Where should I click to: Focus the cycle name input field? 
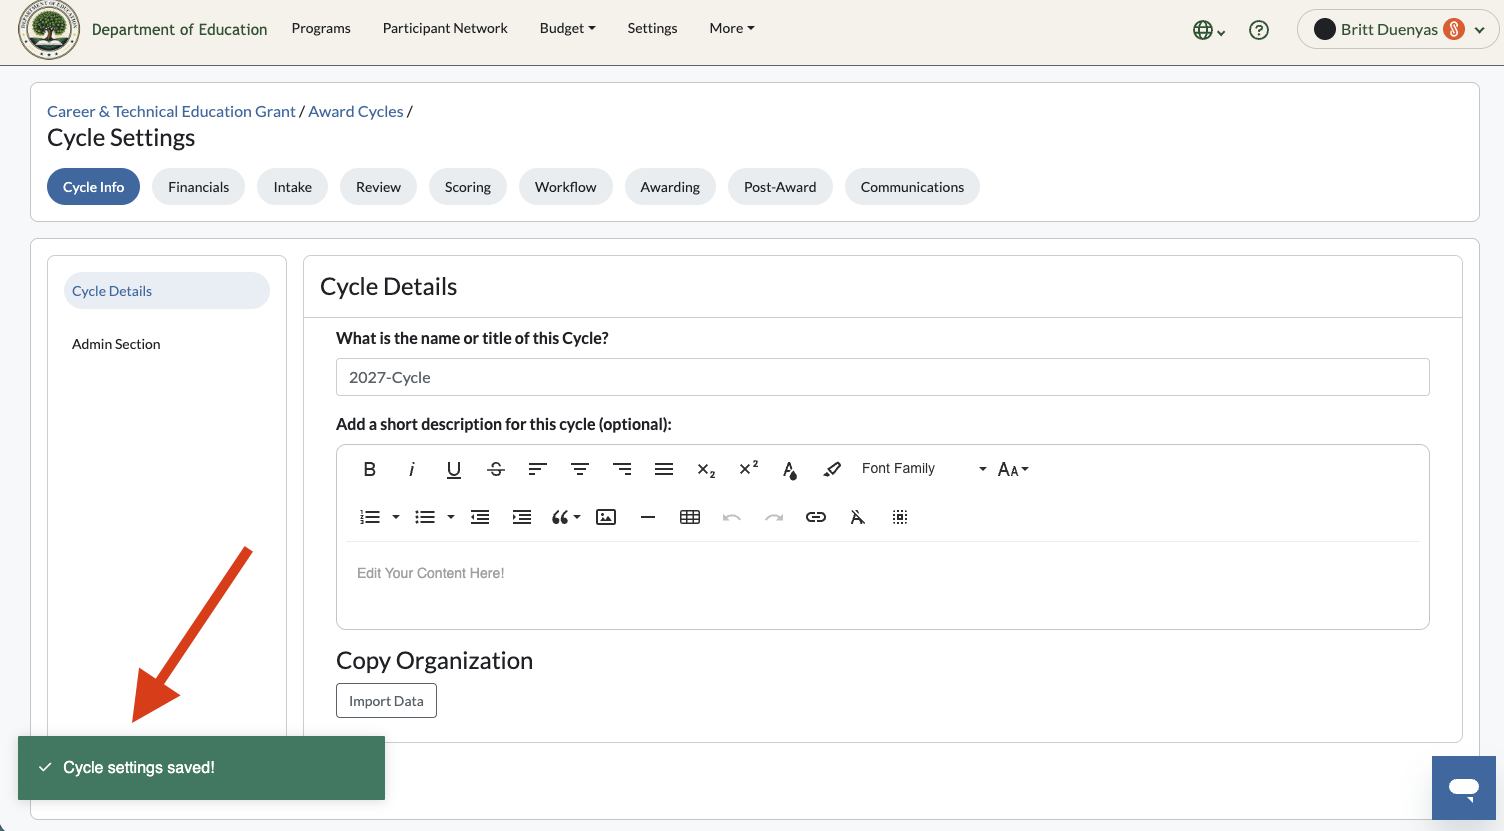click(883, 377)
